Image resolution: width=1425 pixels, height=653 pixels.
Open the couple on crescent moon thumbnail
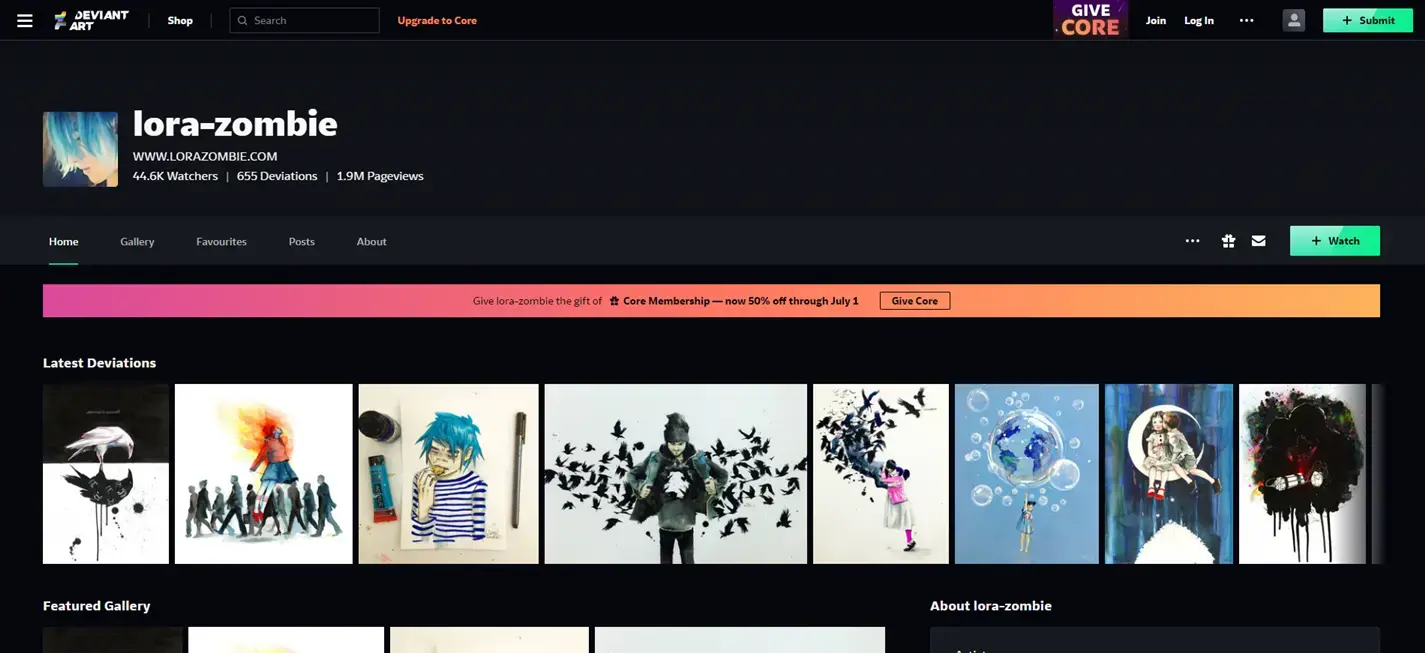pos(1169,474)
